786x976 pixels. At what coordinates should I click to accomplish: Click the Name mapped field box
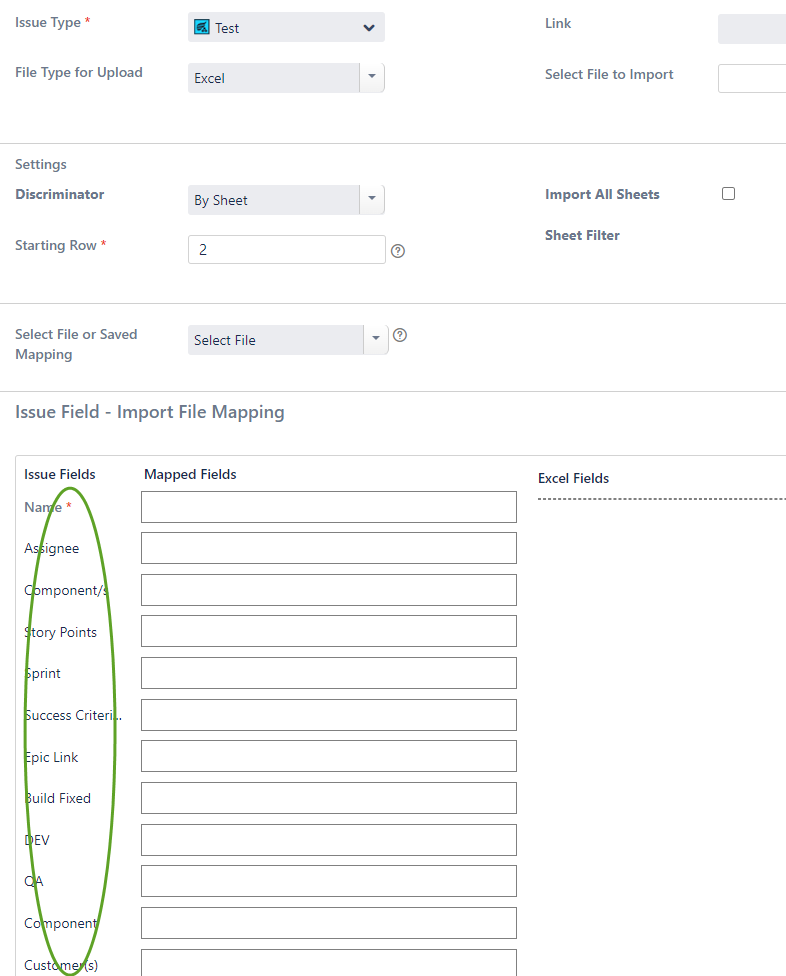(328, 507)
